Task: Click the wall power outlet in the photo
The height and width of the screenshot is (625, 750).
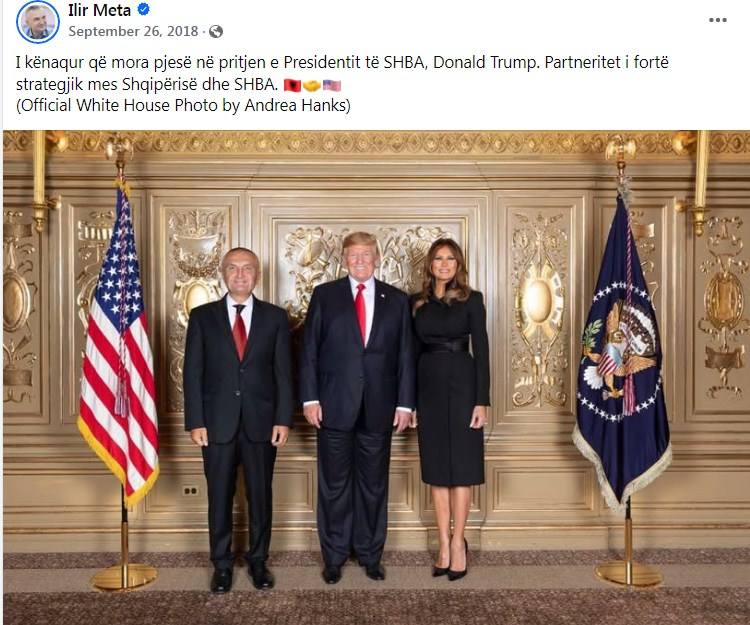Action: 190,491
